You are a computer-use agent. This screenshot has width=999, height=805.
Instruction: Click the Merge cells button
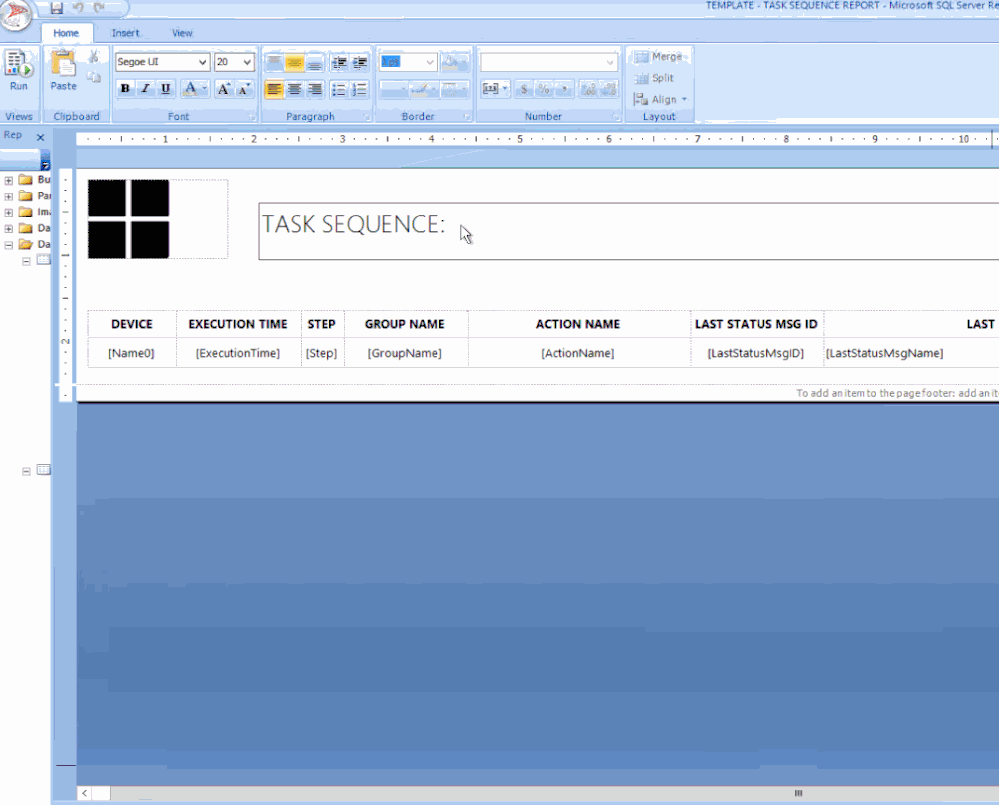coord(659,57)
